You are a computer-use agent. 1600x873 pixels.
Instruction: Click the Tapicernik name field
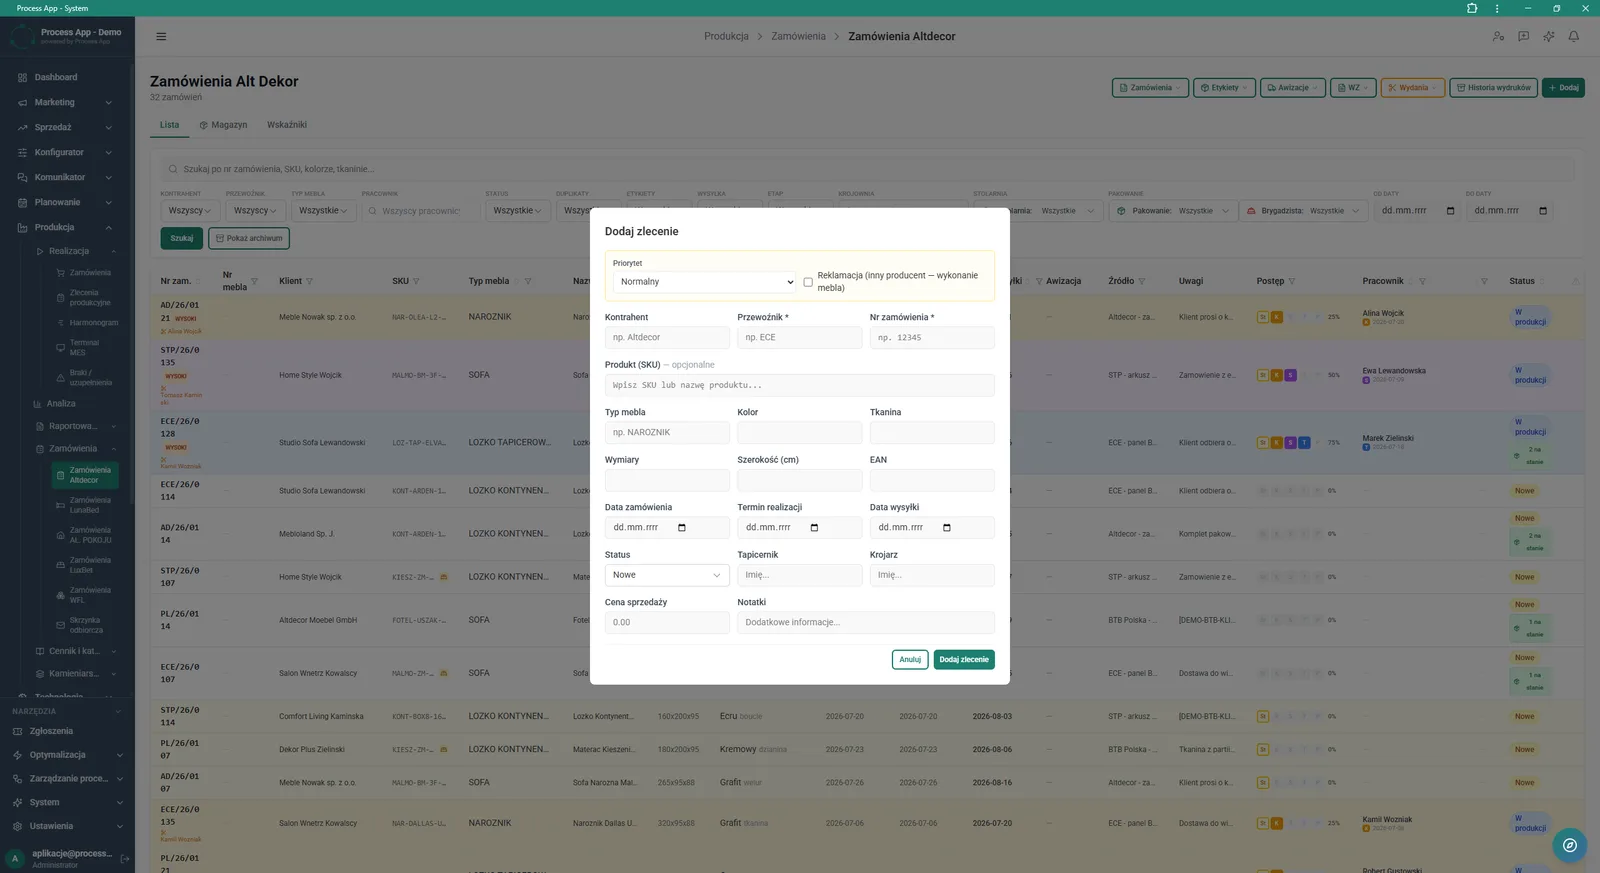click(x=799, y=575)
